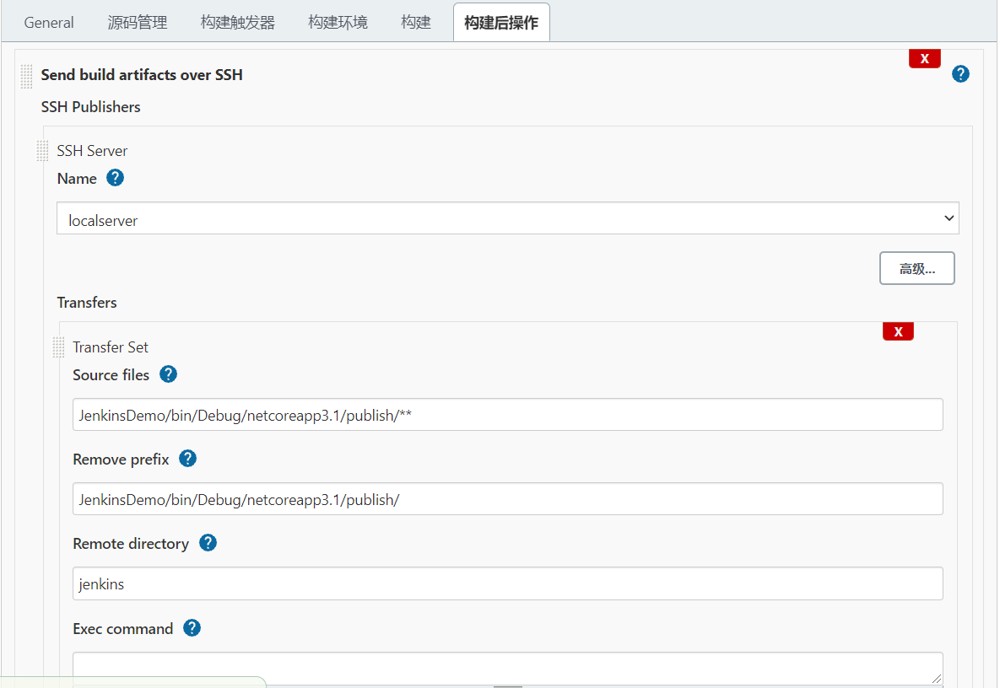Image resolution: width=1000 pixels, height=688 pixels.
Task: Open help icon next to Remote directory
Action: coord(208,543)
